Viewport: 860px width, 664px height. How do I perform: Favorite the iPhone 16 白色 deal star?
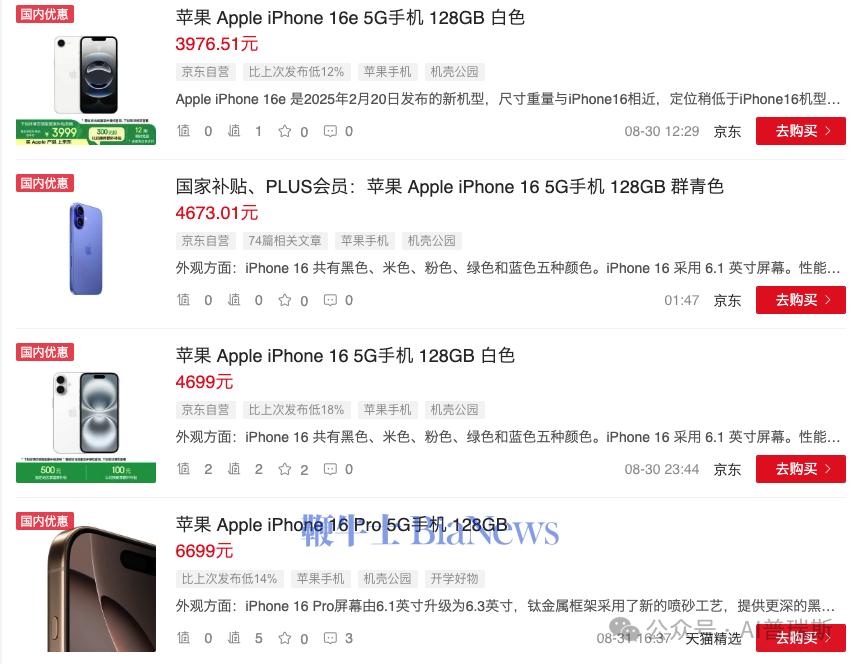(285, 469)
